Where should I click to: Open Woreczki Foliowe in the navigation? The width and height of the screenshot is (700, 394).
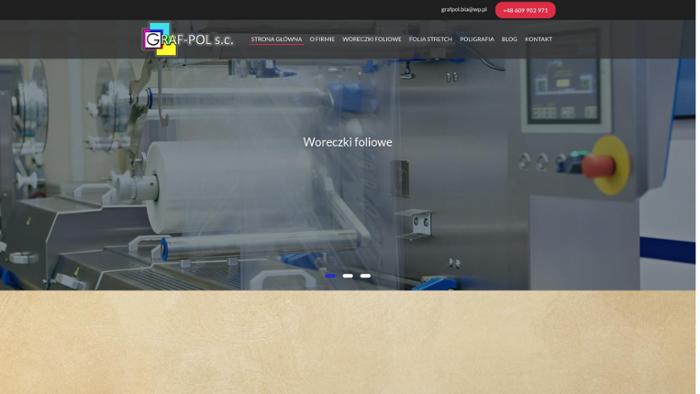click(371, 39)
